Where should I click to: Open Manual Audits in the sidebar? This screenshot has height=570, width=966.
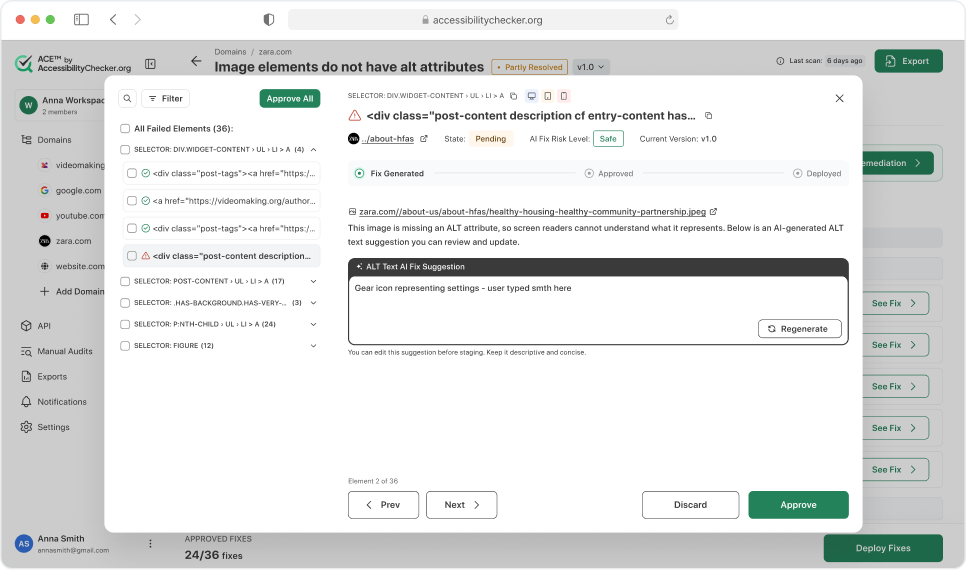pyautogui.click(x=57, y=351)
